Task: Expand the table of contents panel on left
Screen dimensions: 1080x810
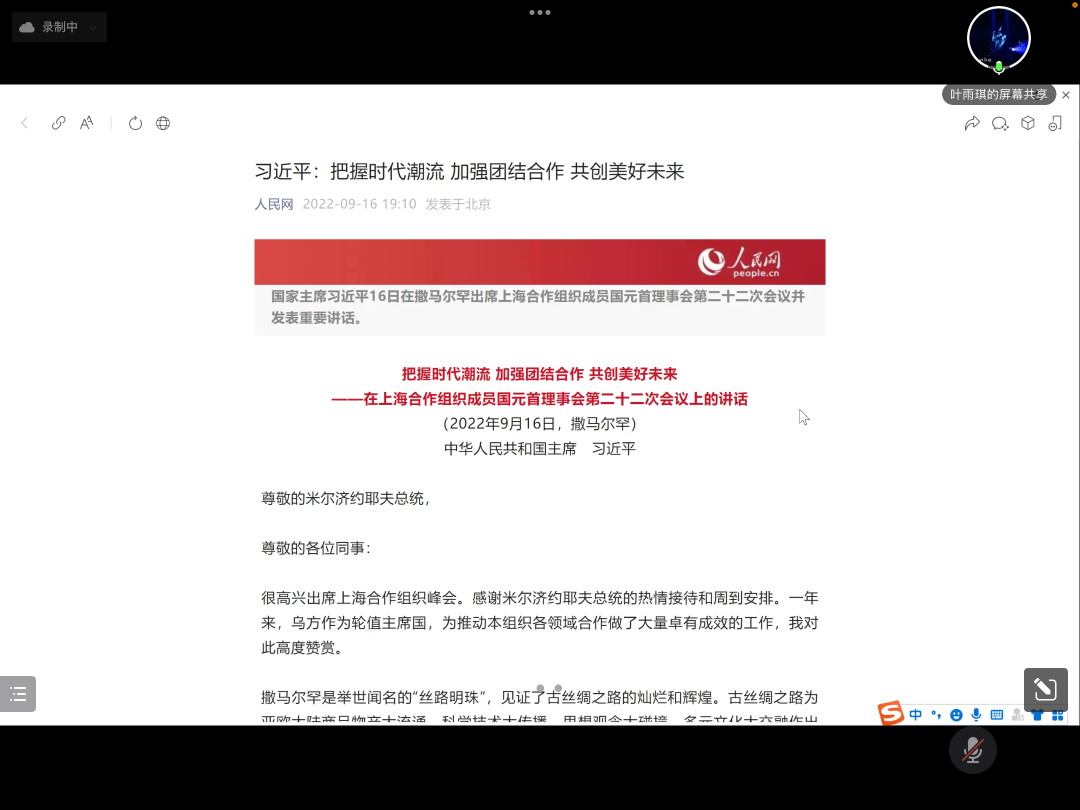Action: [x=18, y=693]
